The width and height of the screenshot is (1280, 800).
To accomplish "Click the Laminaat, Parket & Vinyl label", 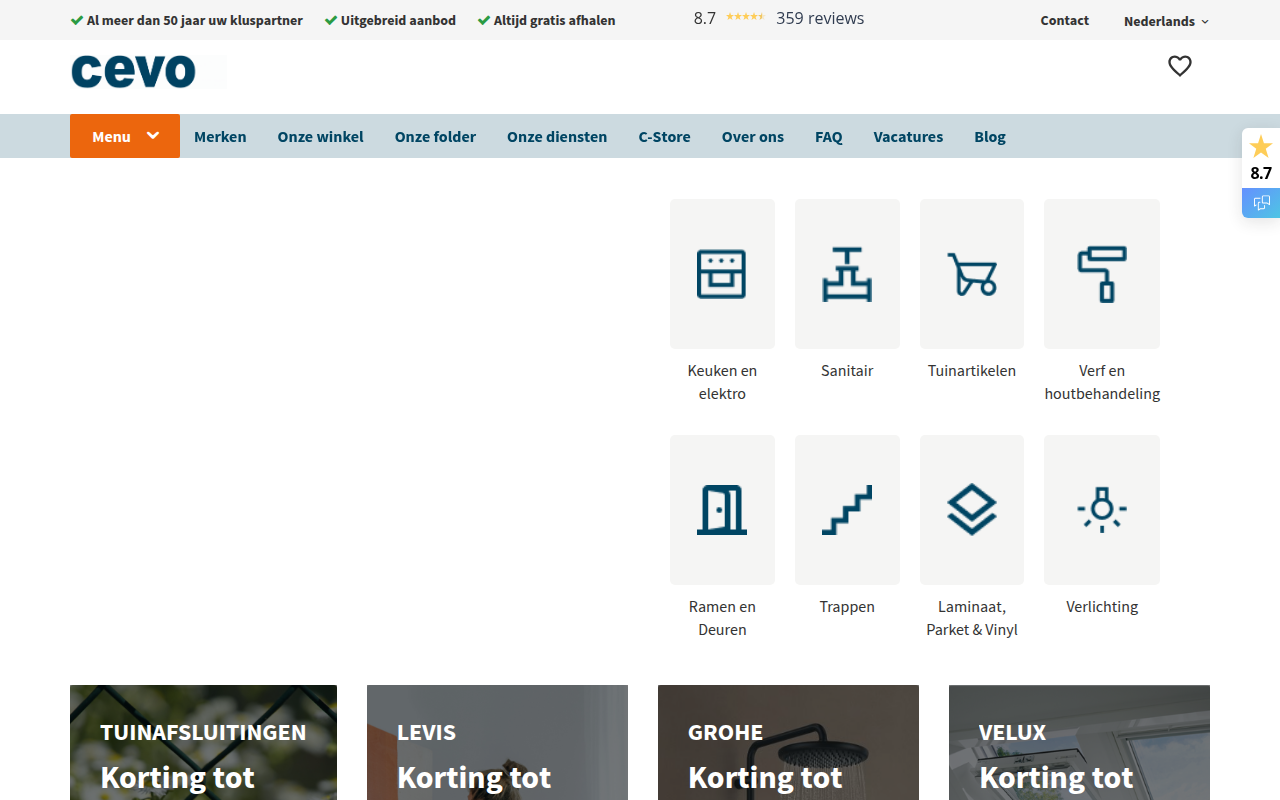I will coord(972,618).
